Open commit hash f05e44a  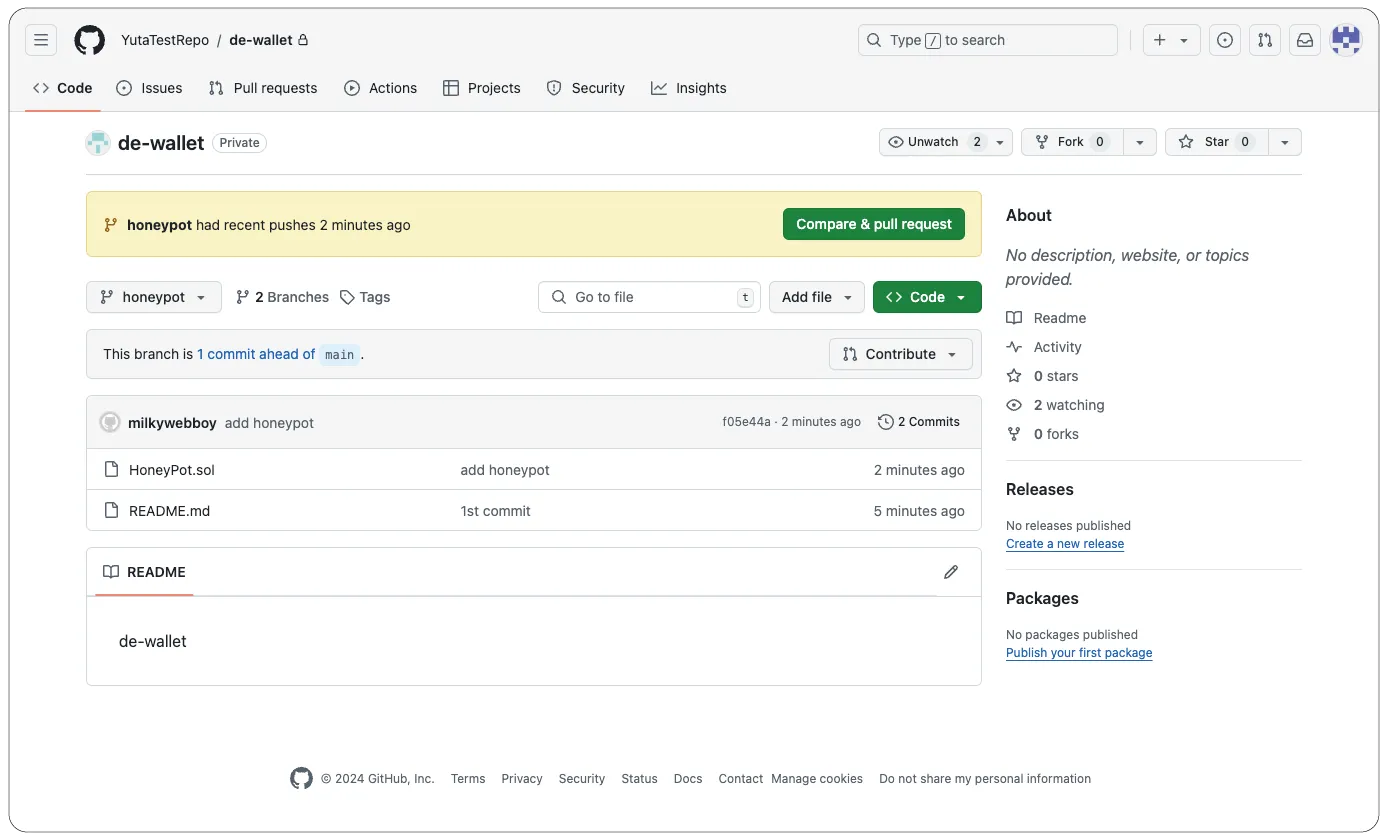tap(746, 422)
